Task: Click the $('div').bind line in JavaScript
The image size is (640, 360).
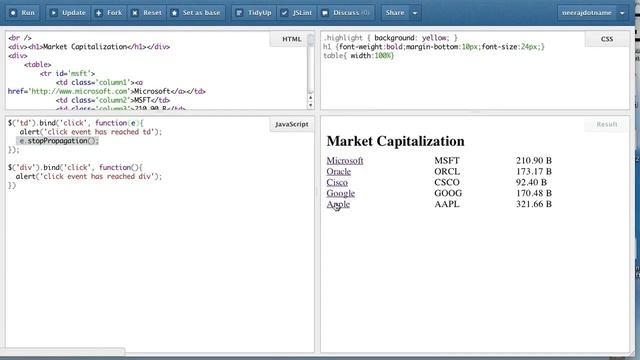Action: point(75,167)
